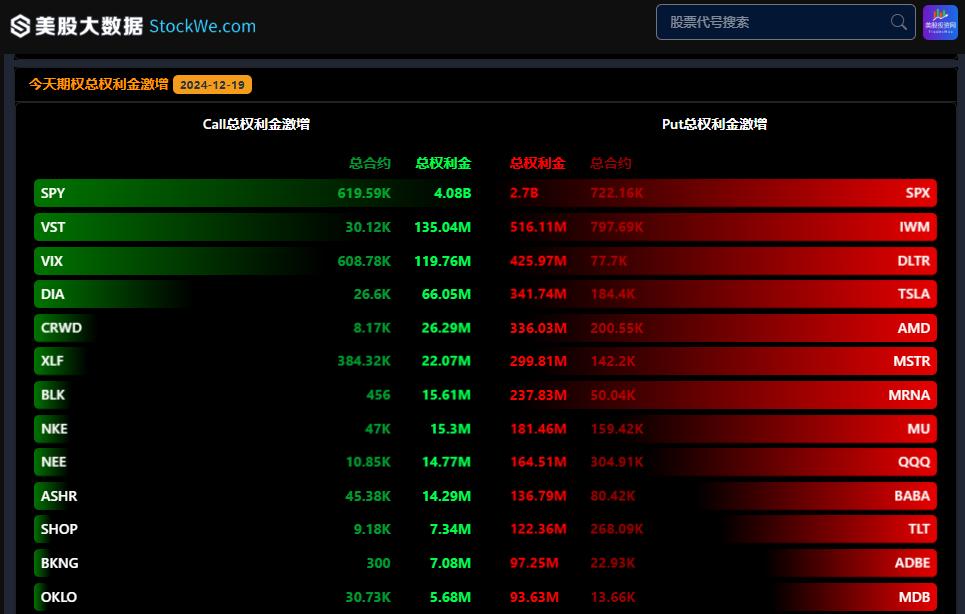Click the 今天期权总权利金激增 title

point(98,84)
